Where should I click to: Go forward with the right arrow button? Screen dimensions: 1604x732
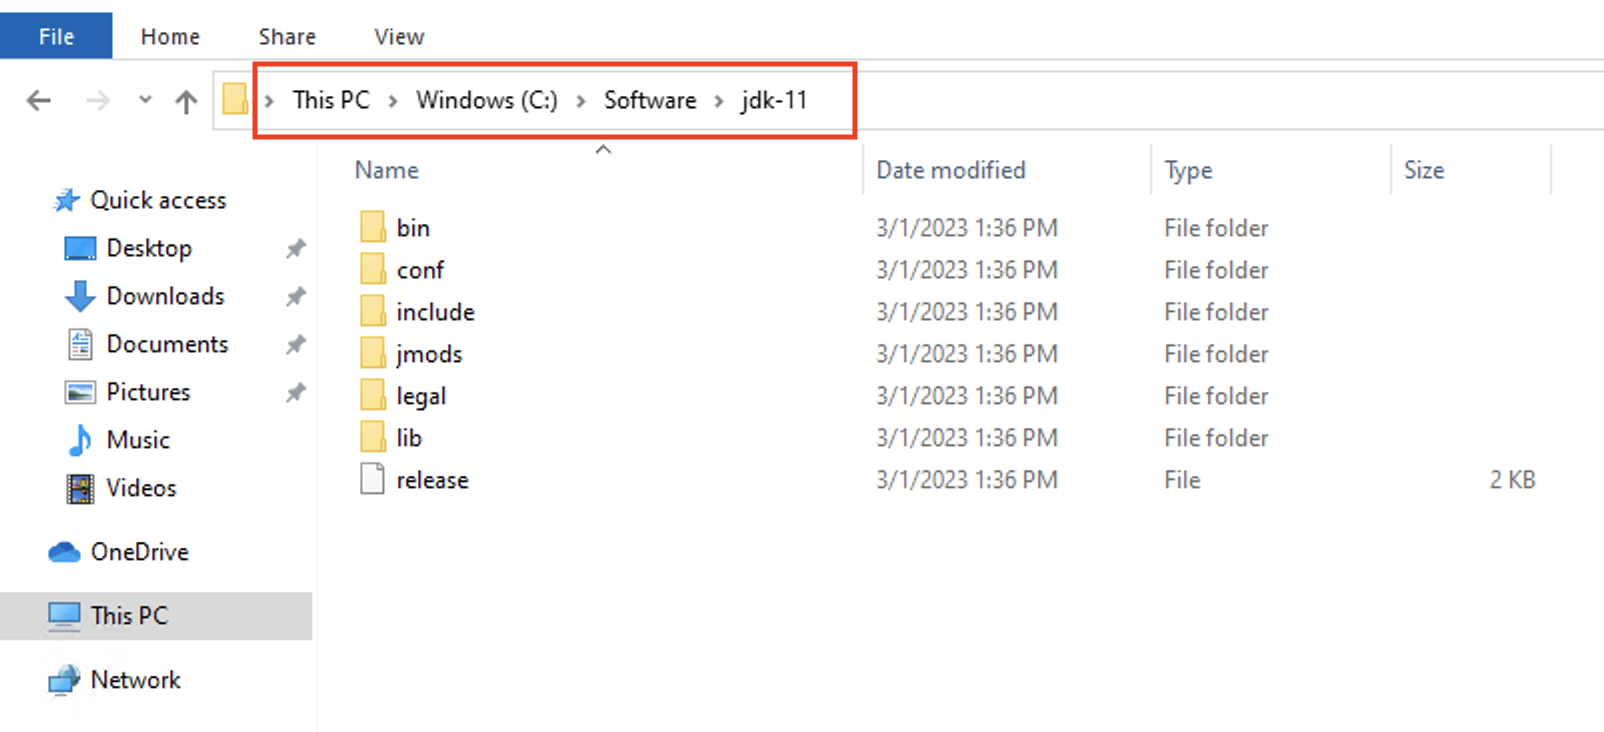click(97, 100)
